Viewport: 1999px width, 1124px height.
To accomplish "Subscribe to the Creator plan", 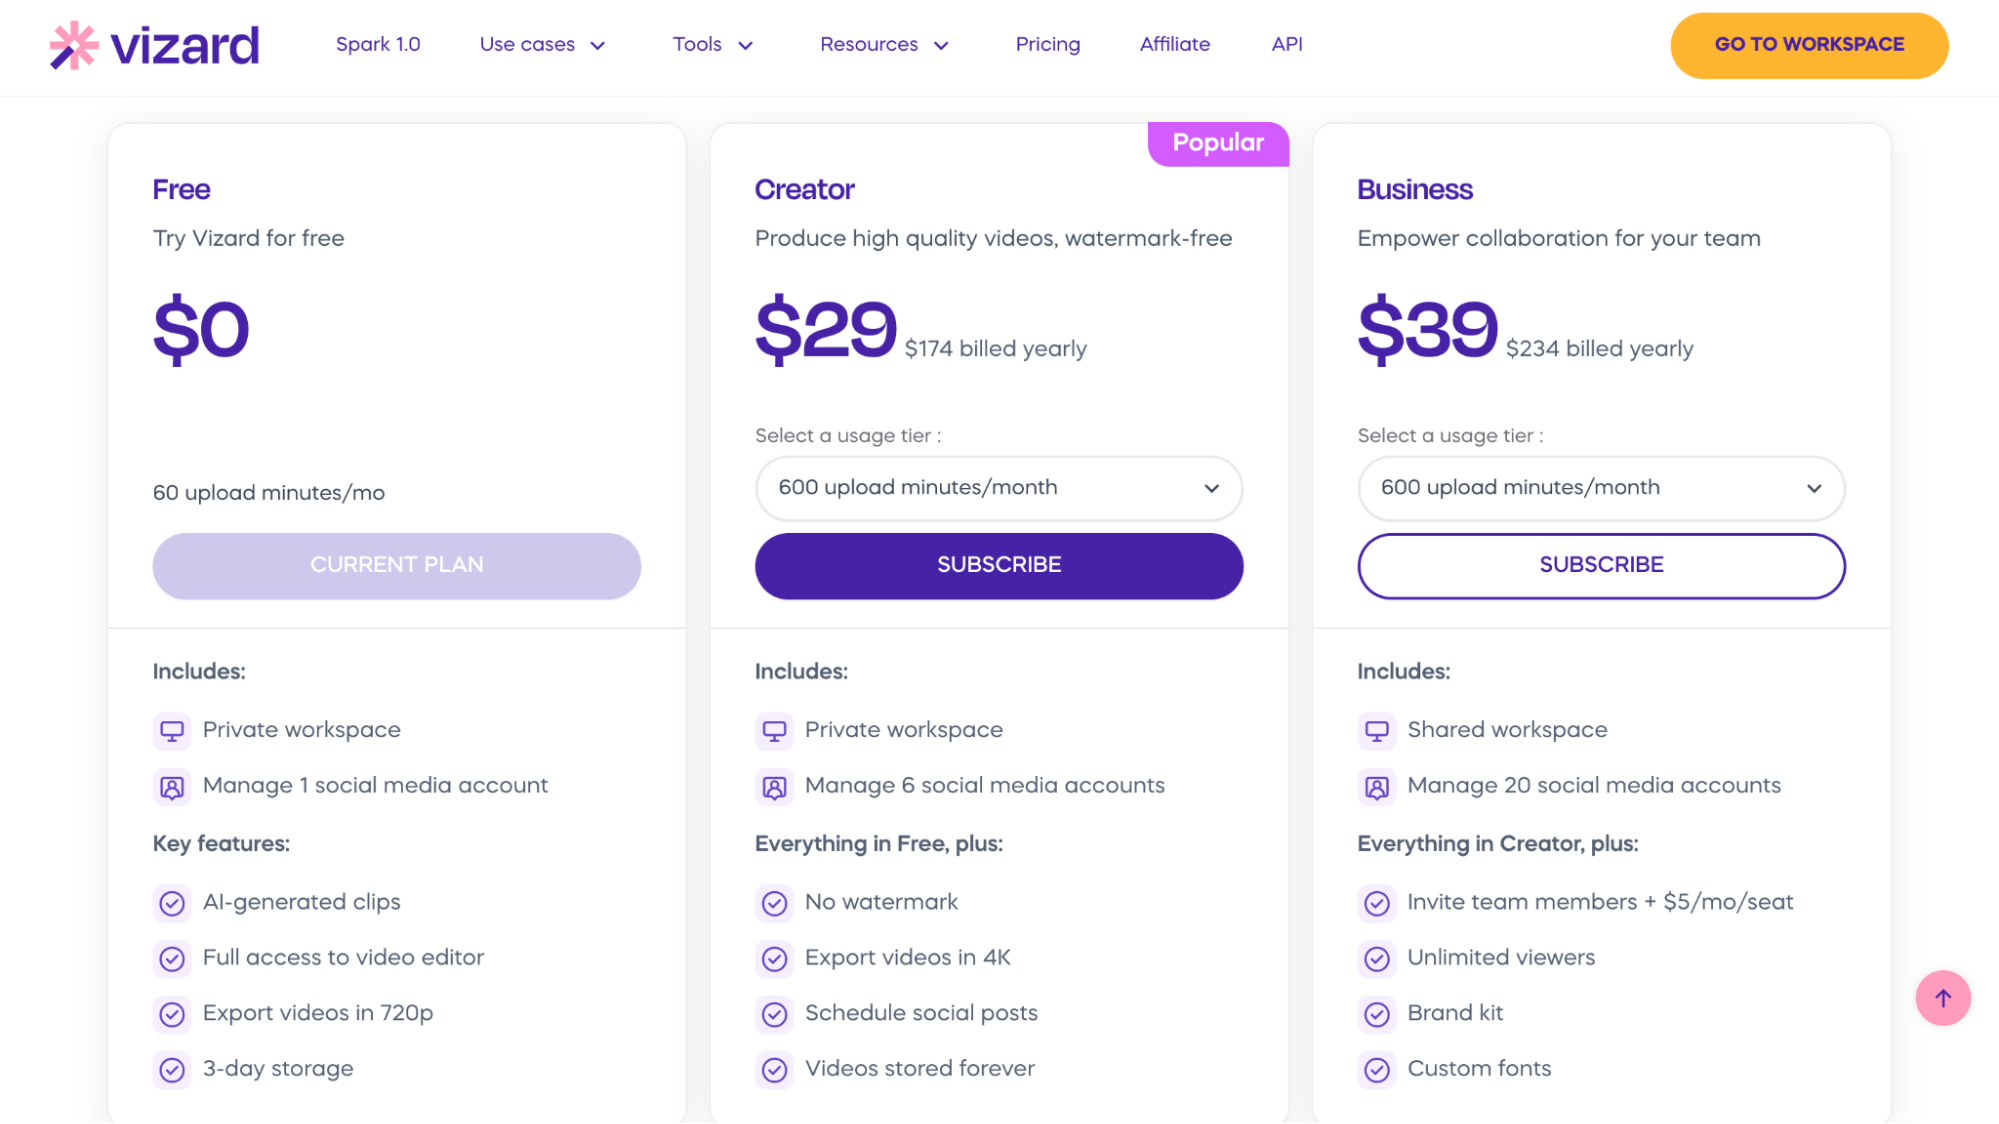I will 998,565.
